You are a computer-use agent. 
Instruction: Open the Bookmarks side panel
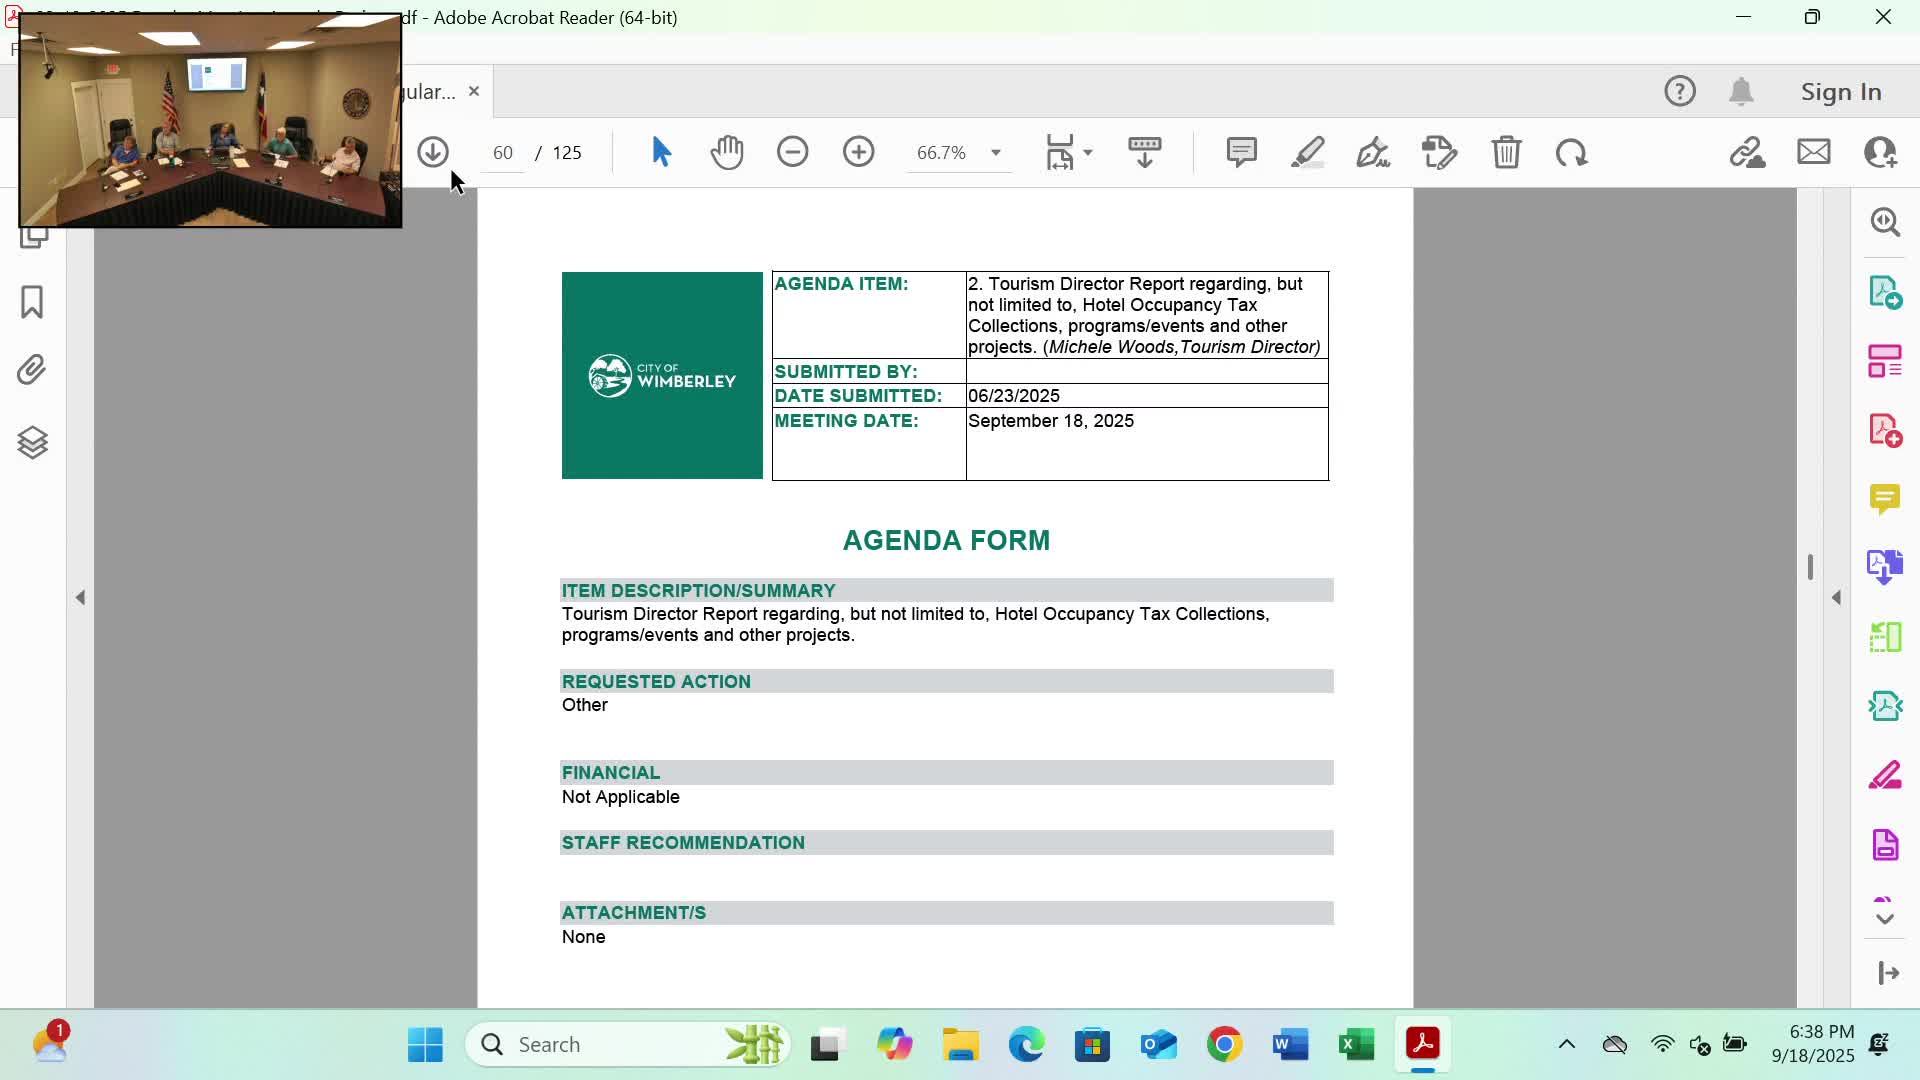click(x=32, y=302)
